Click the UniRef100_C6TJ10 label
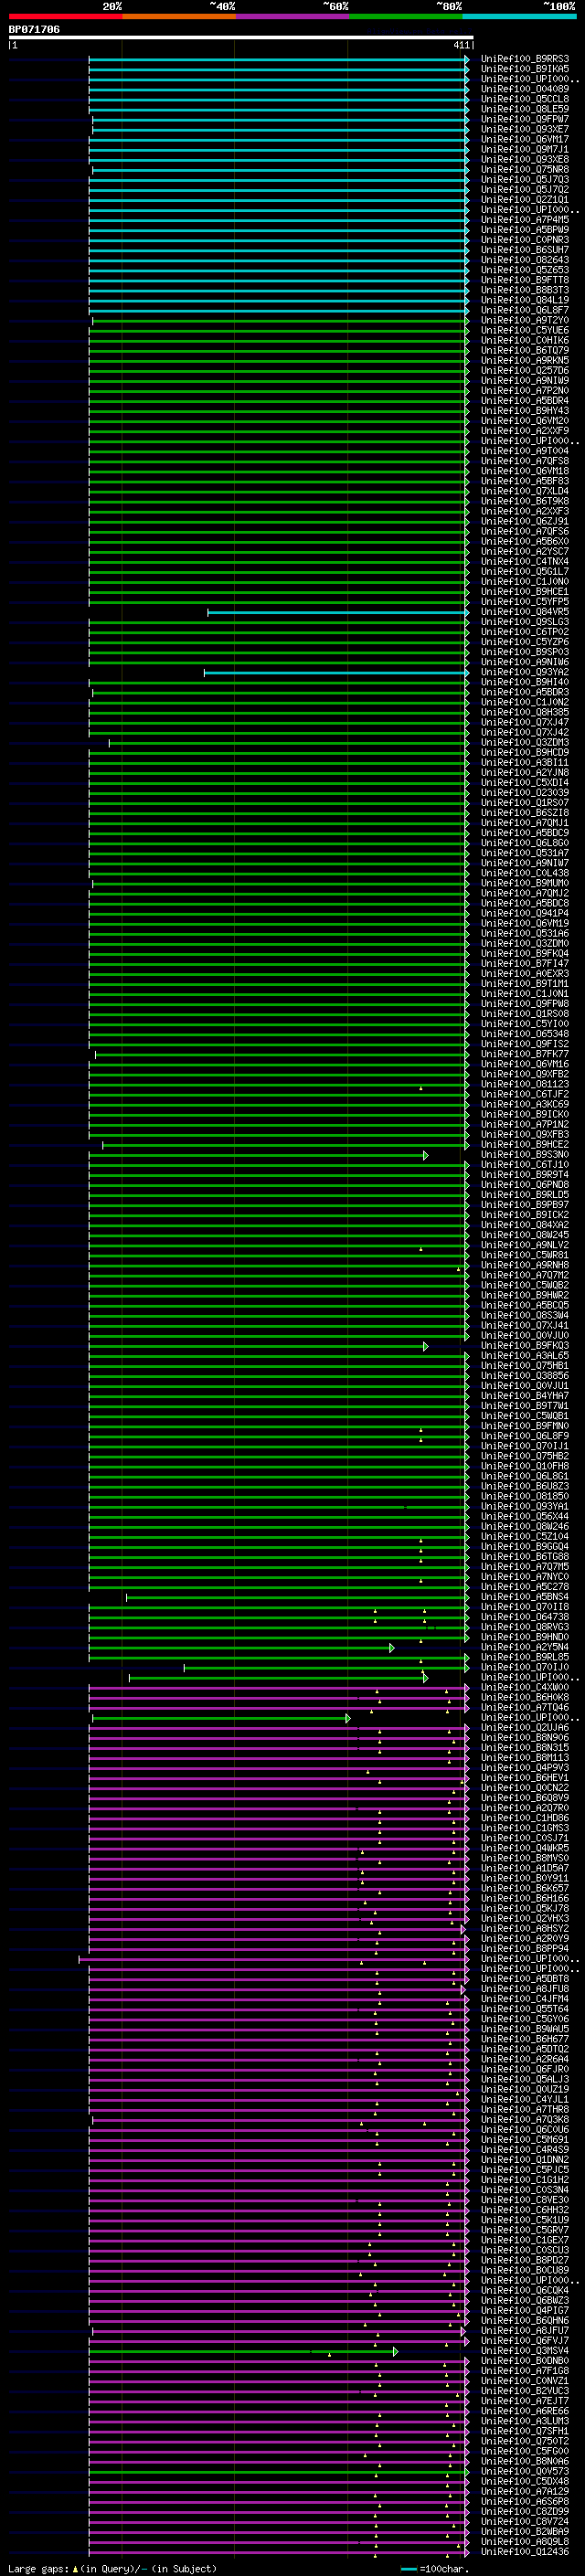 [x=525, y=1165]
